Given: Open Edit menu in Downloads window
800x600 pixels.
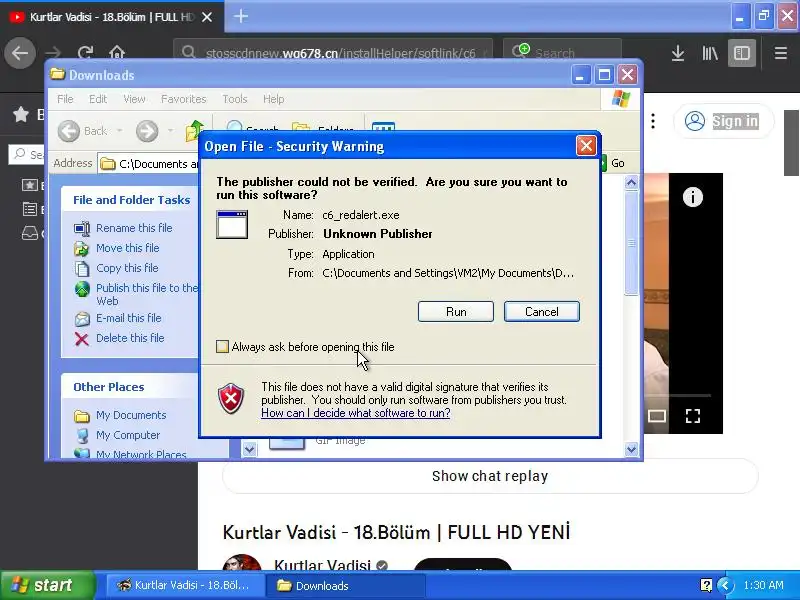Looking at the screenshot, I should point(97,99).
